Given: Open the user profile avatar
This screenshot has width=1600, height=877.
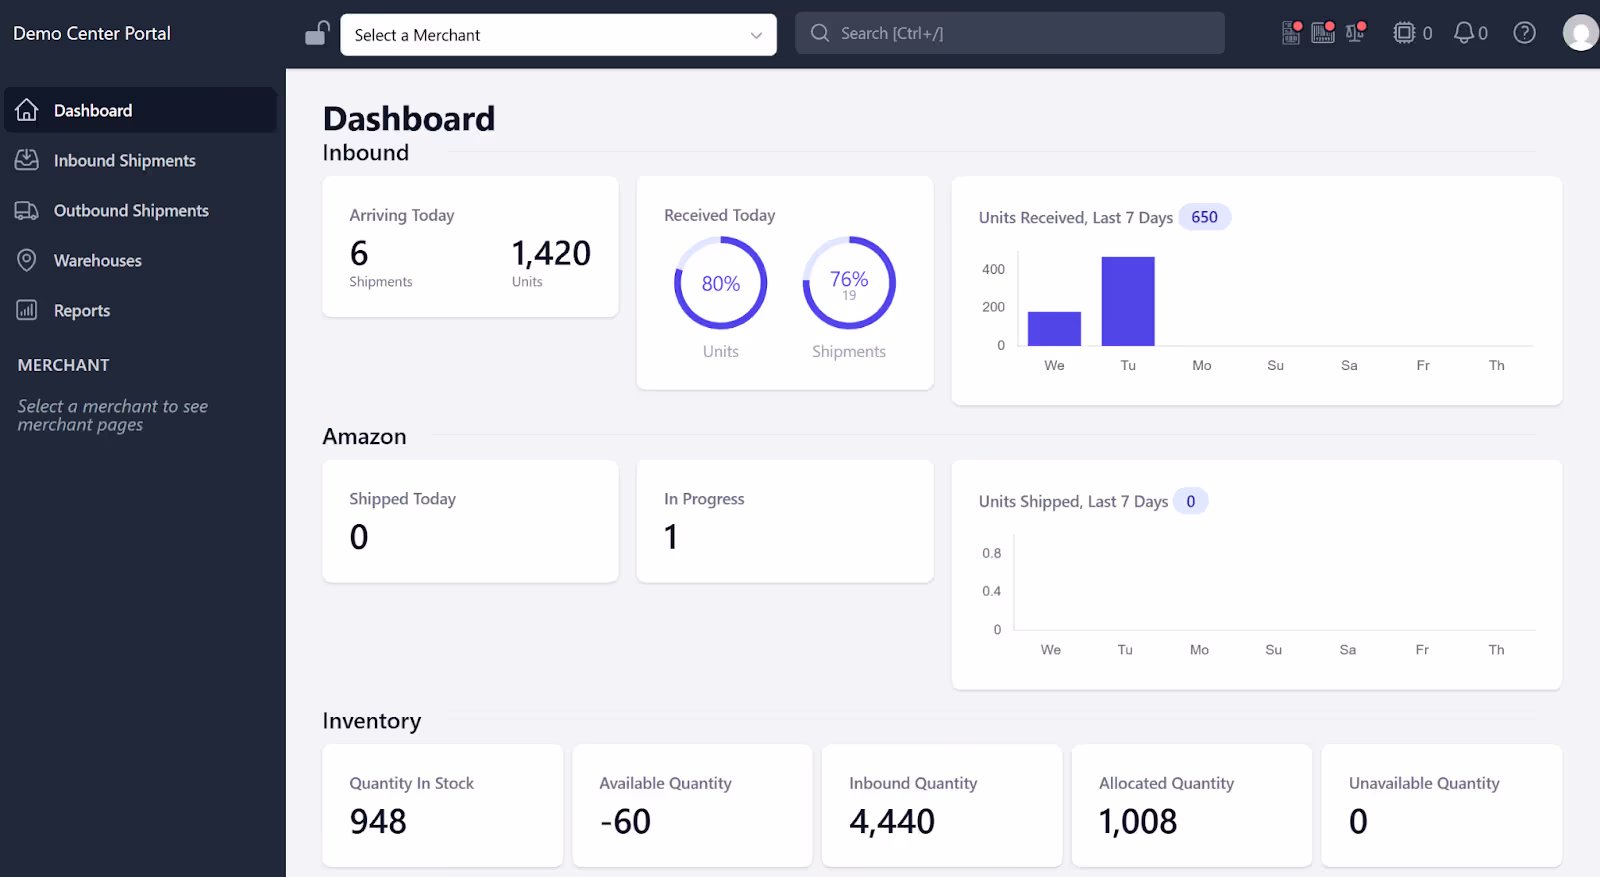Looking at the screenshot, I should [x=1580, y=33].
